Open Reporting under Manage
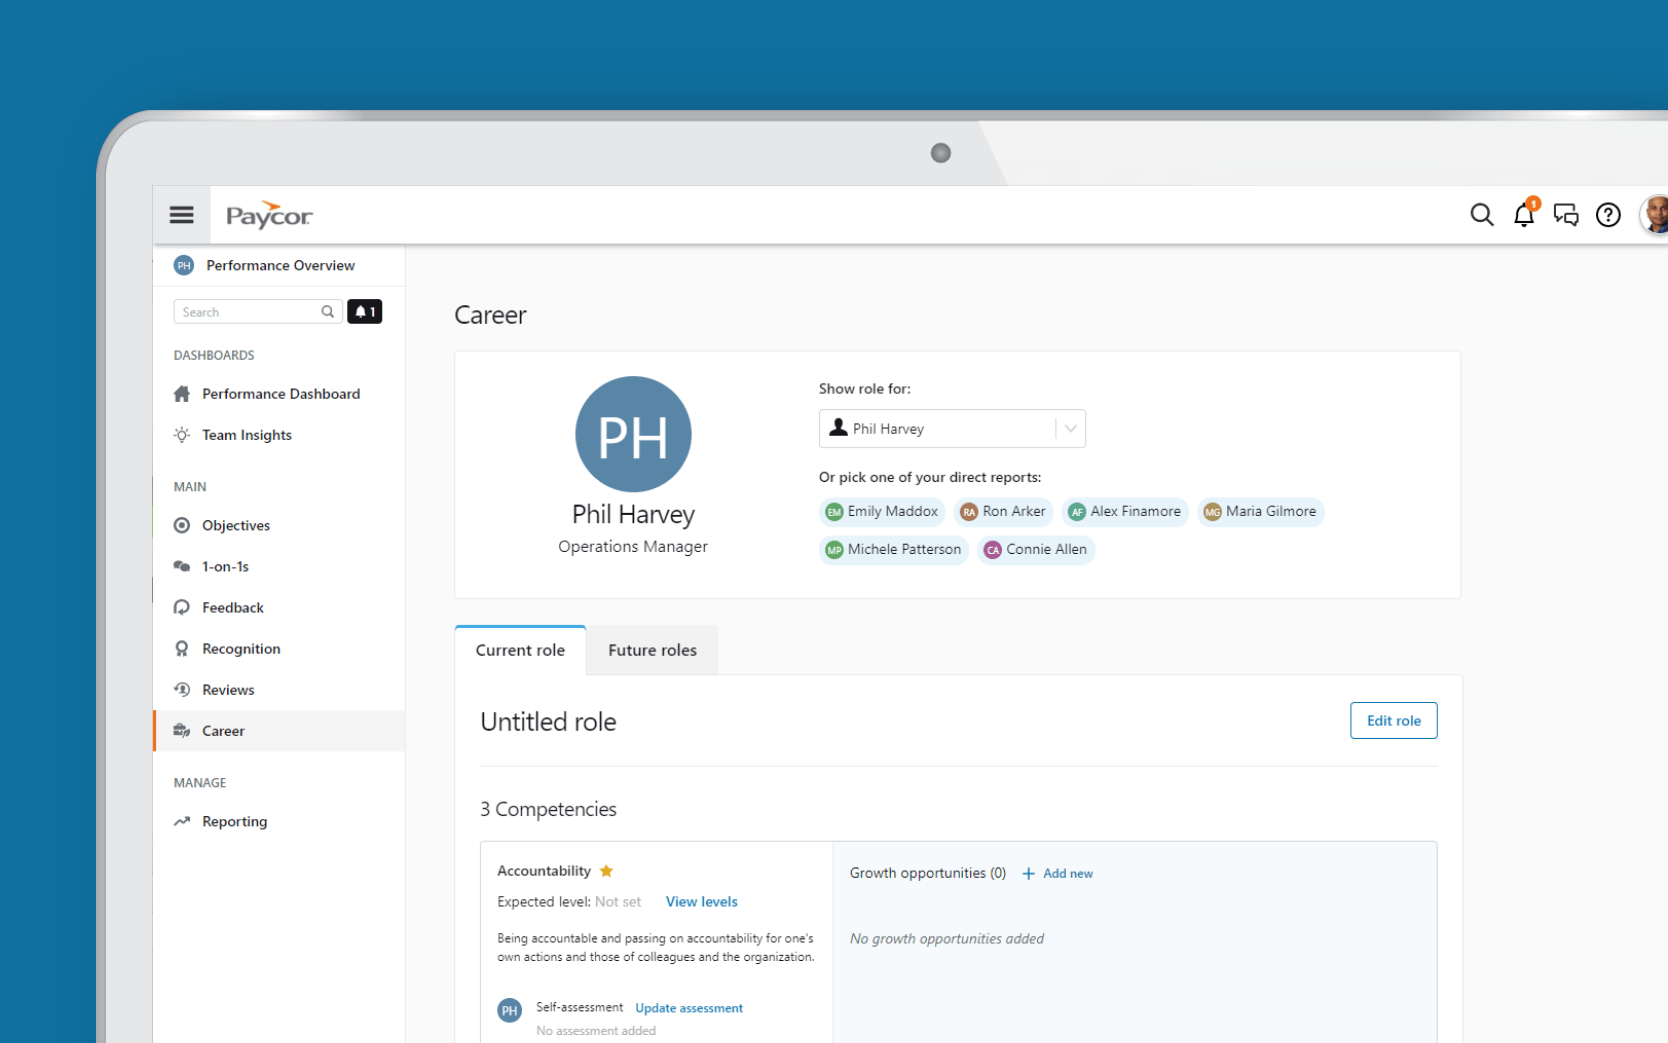1668x1043 pixels. (234, 821)
